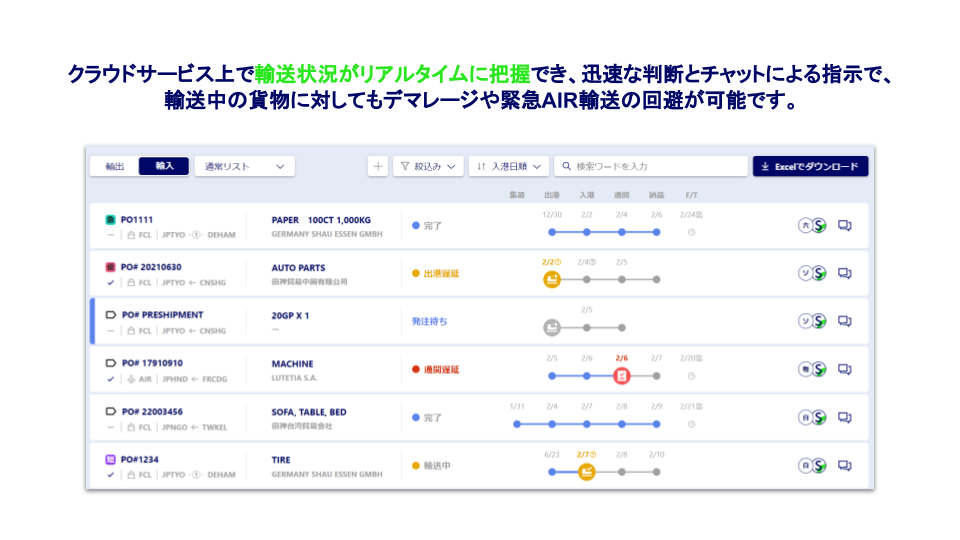Screen dimensions: 960x540
Task: Click the orange ship marker in PO# 20210630 timeline
Action: pos(552,279)
